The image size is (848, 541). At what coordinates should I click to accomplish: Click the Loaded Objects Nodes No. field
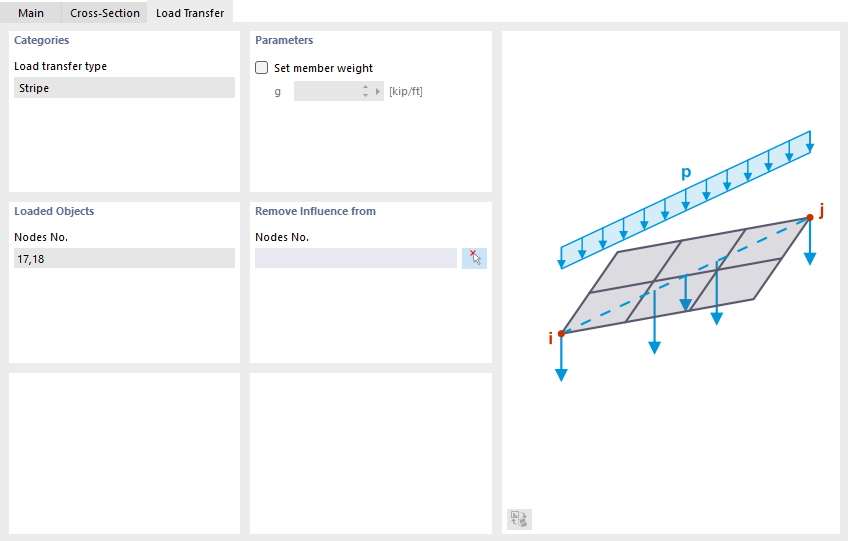coord(124,258)
